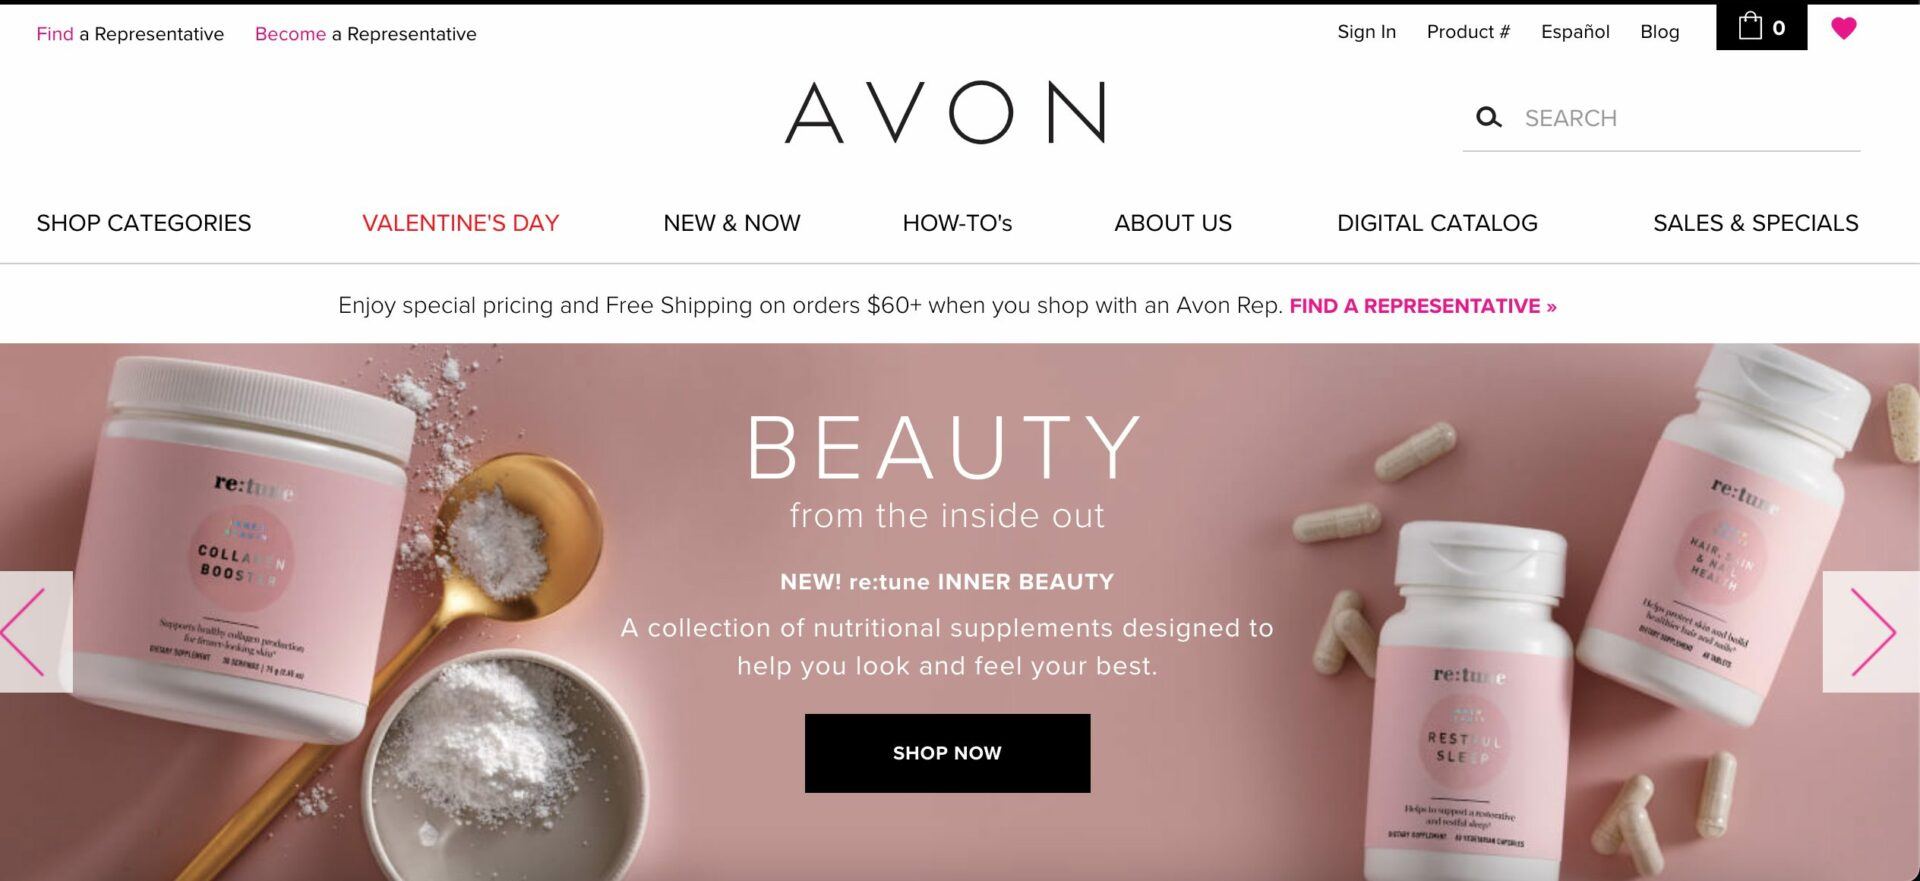Go to Sales & Specials
Viewport: 1920px width, 881px height.
1755,223
